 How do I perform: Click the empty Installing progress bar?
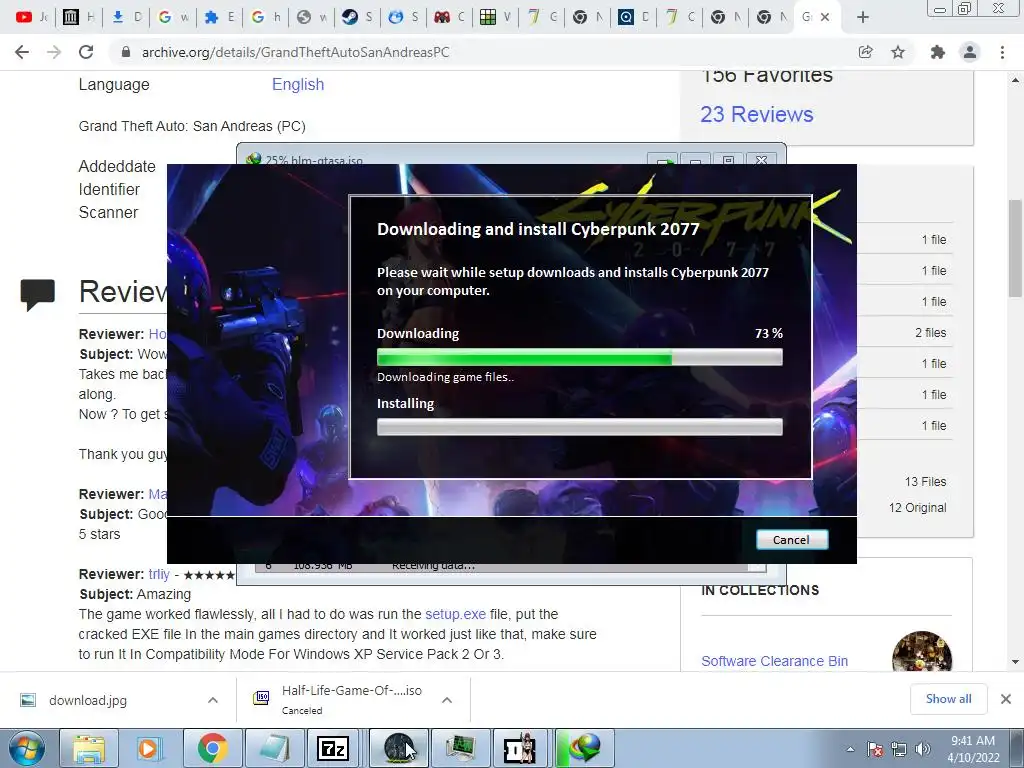(579, 427)
